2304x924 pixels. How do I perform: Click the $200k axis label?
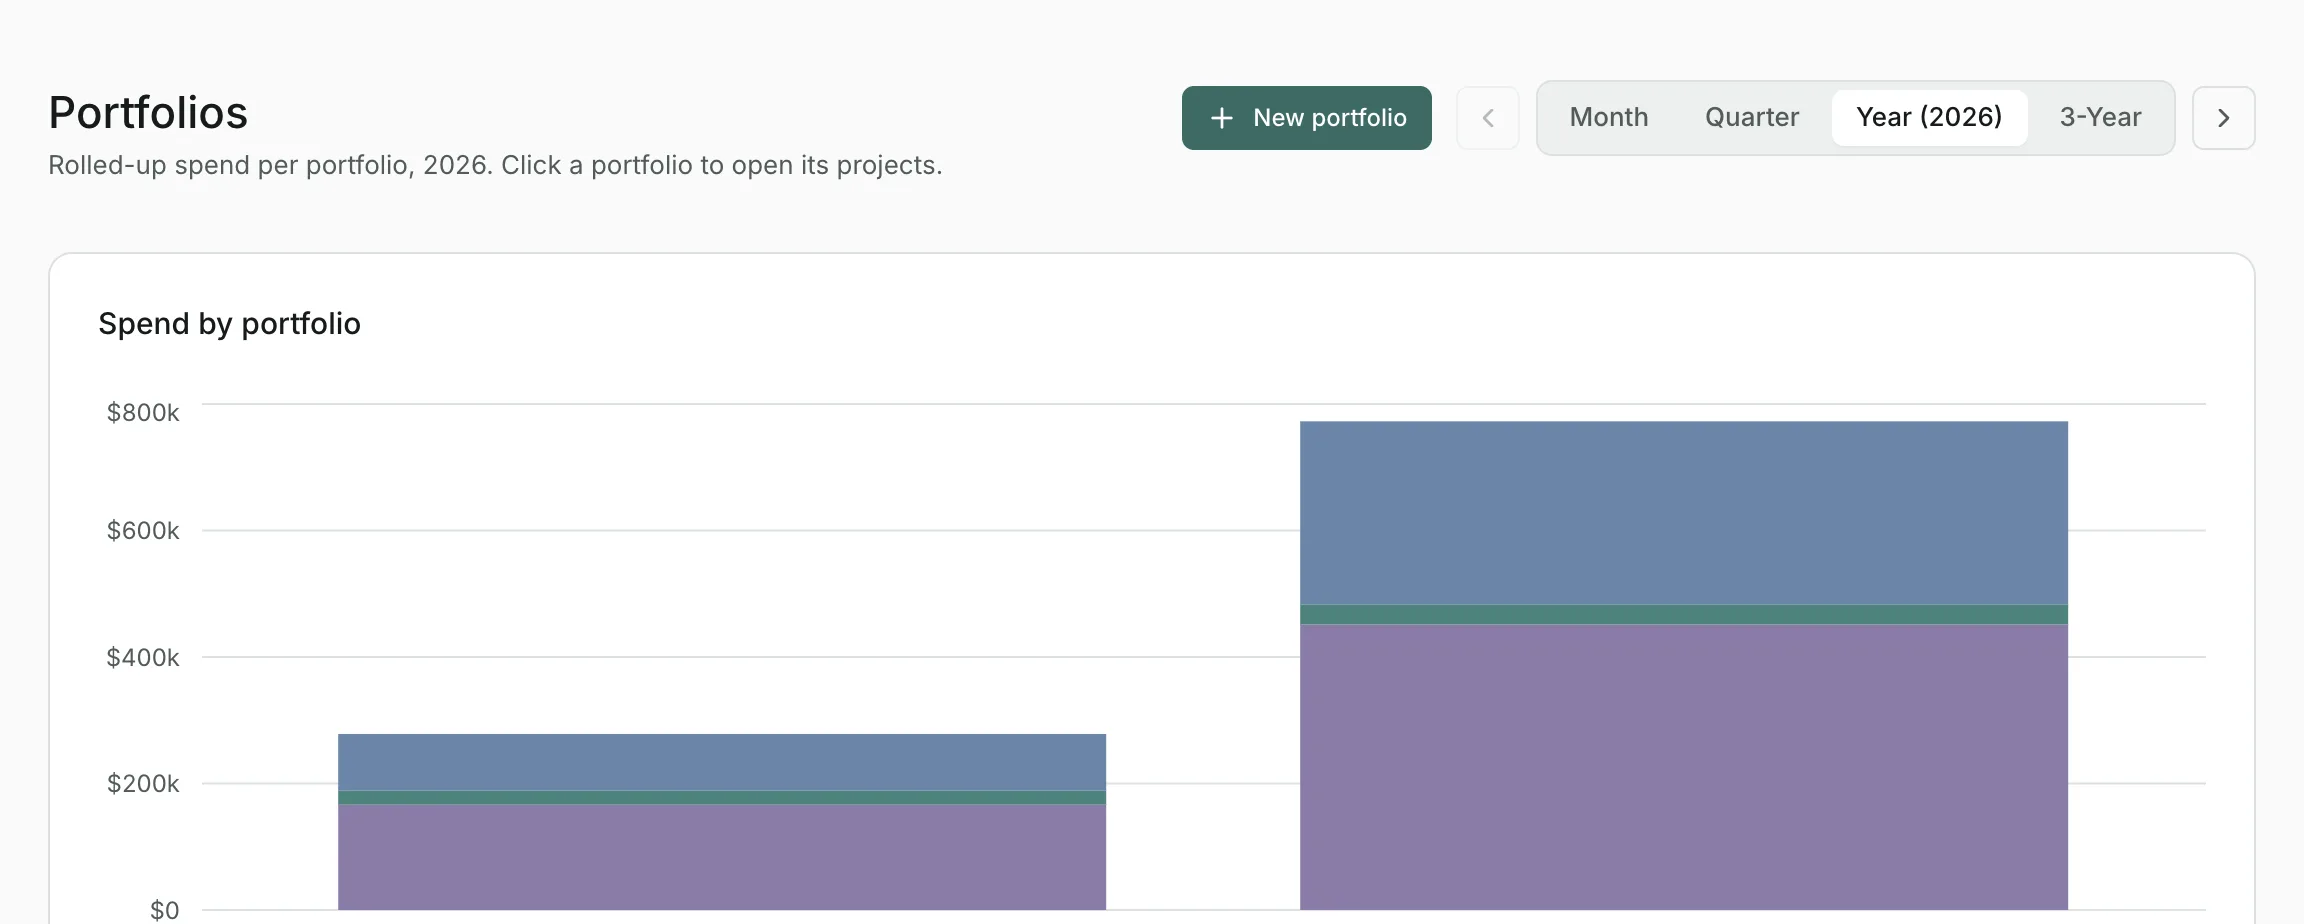143,783
